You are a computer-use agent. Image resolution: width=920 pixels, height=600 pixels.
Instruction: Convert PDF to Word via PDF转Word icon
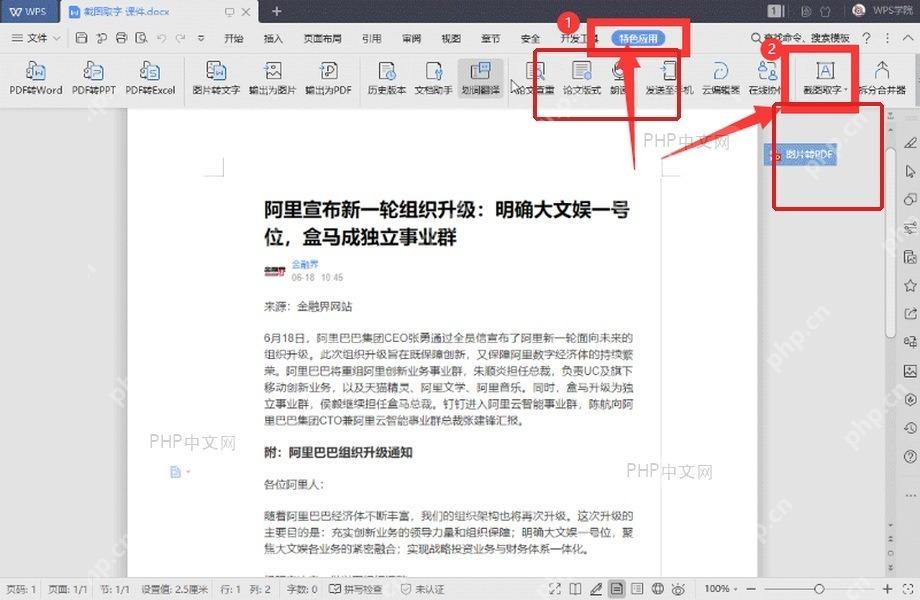[x=36, y=78]
